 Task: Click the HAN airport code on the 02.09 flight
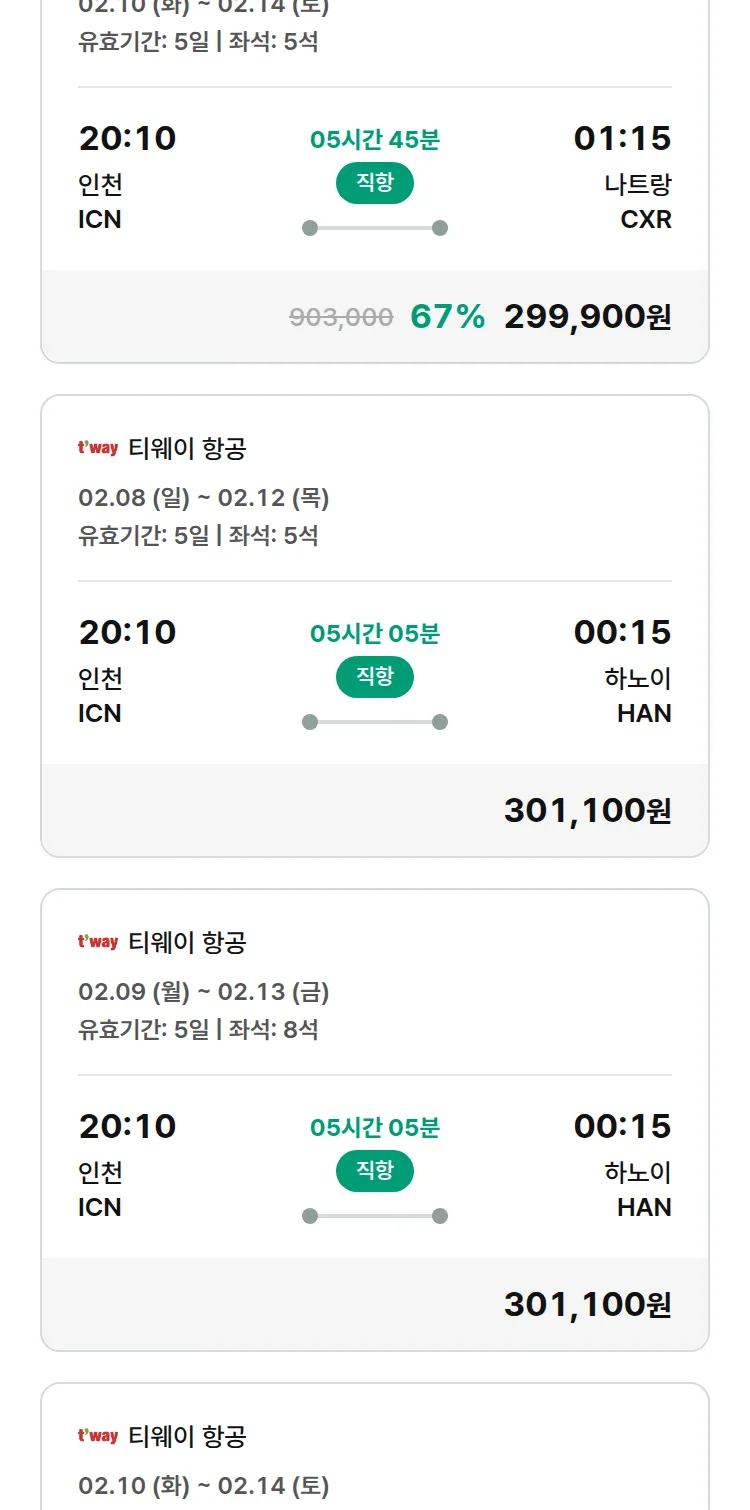pyautogui.click(x=644, y=1208)
